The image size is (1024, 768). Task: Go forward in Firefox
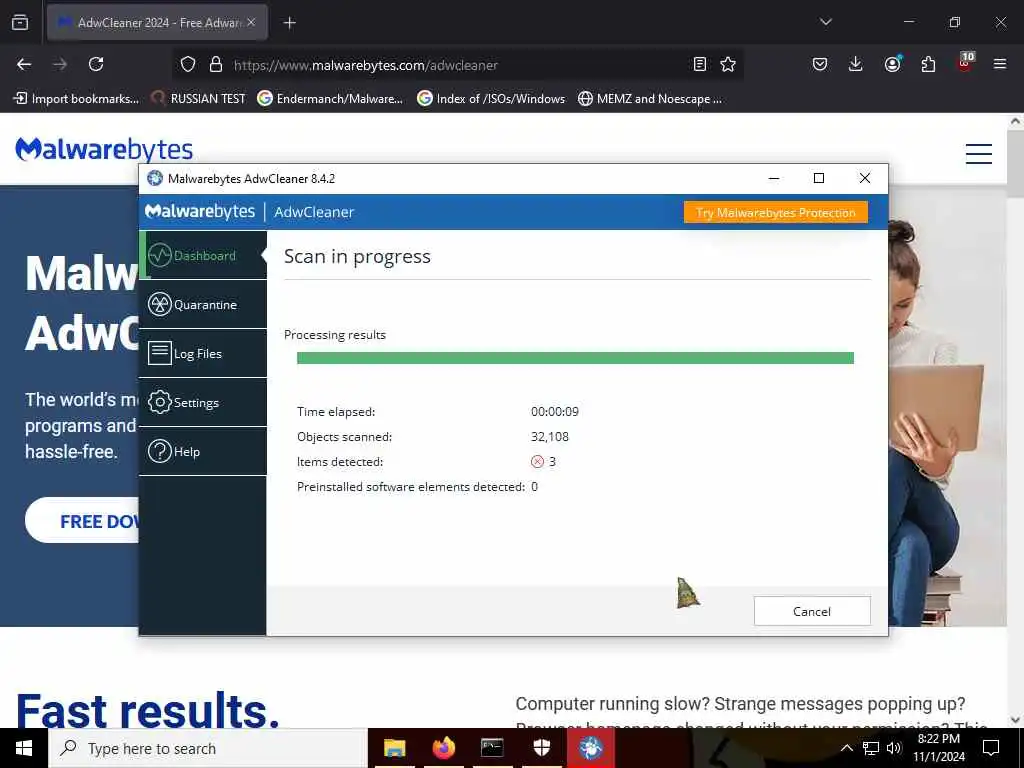coord(60,64)
